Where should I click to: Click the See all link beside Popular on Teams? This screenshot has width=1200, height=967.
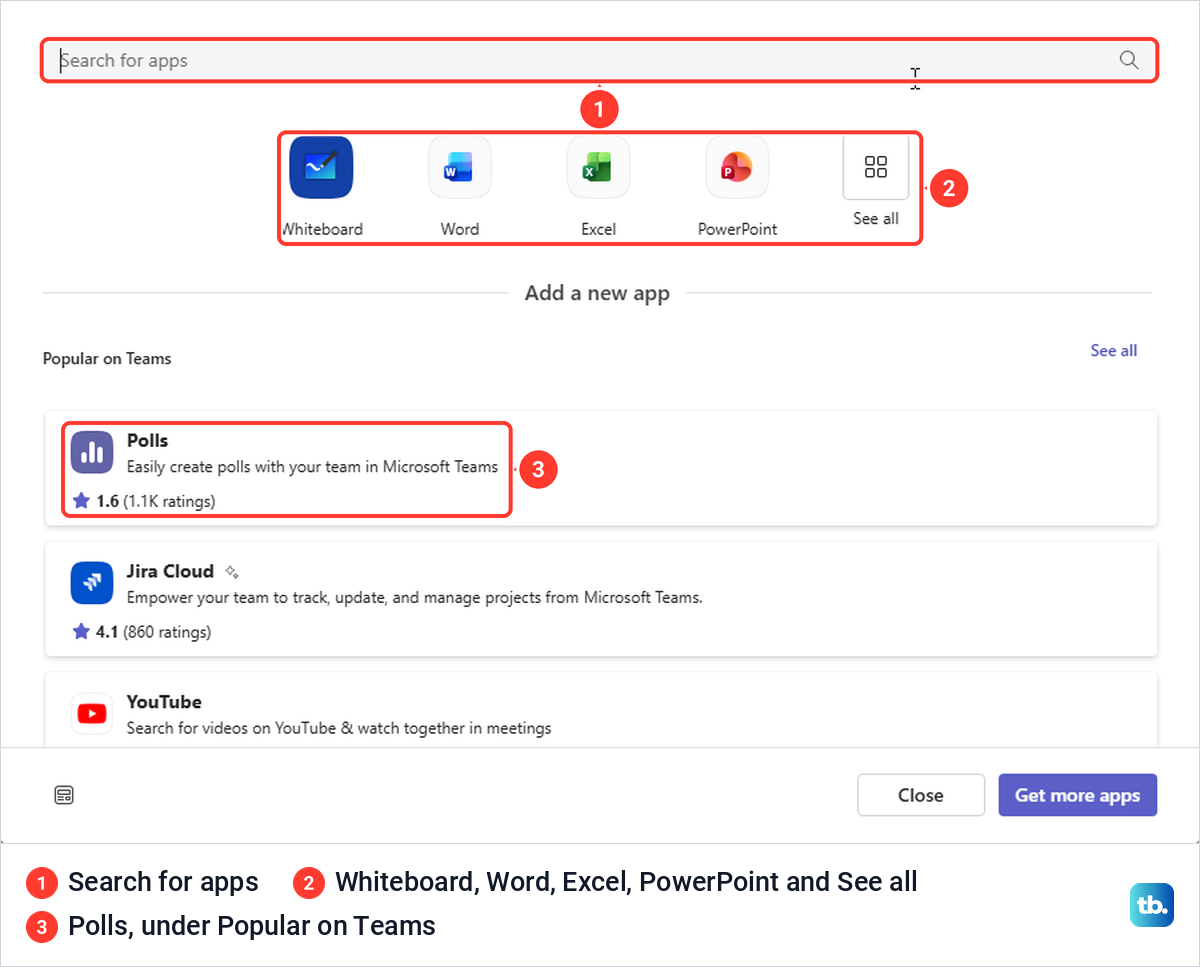click(x=1113, y=350)
